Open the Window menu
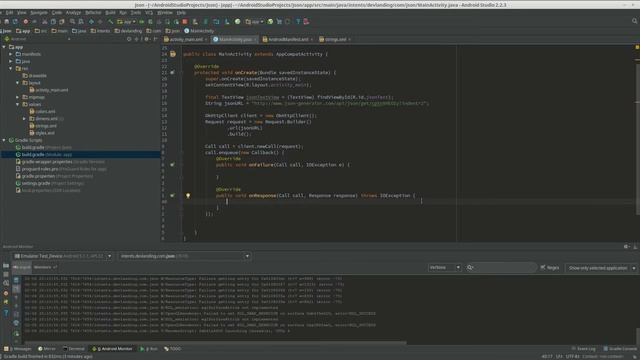The width and height of the screenshot is (640, 360). pyautogui.click(x=165, y=13)
